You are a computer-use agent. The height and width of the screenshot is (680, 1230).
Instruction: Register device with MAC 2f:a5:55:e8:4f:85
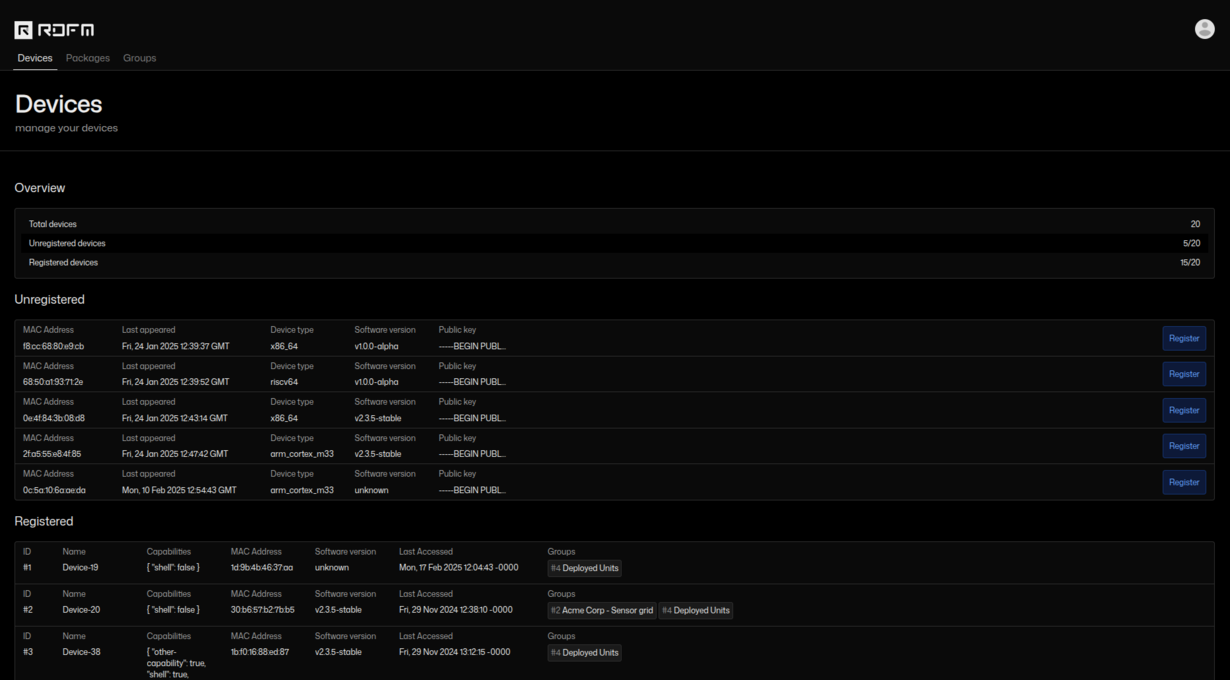click(1183, 446)
